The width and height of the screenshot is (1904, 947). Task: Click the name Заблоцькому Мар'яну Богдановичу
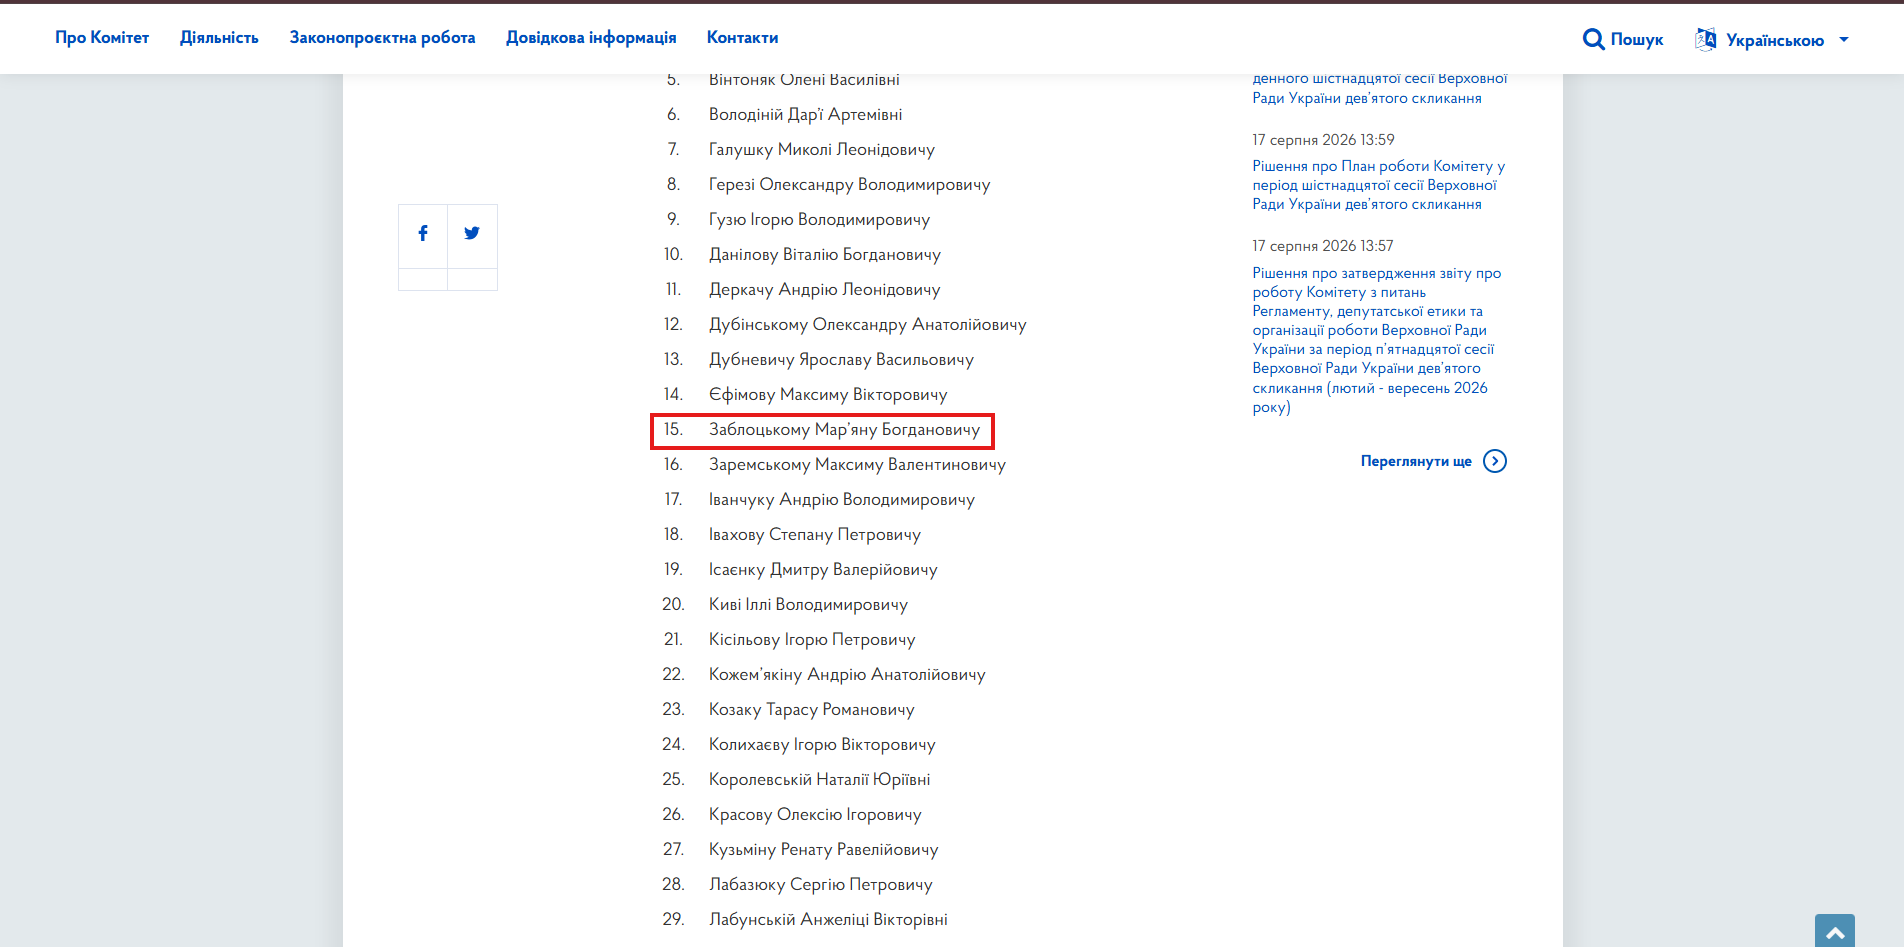pyautogui.click(x=845, y=429)
